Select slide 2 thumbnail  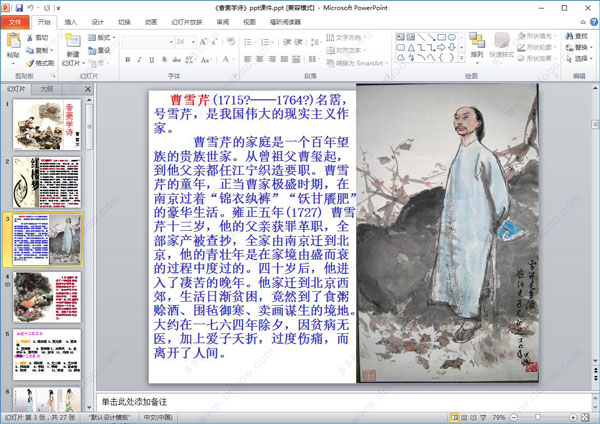[x=47, y=182]
